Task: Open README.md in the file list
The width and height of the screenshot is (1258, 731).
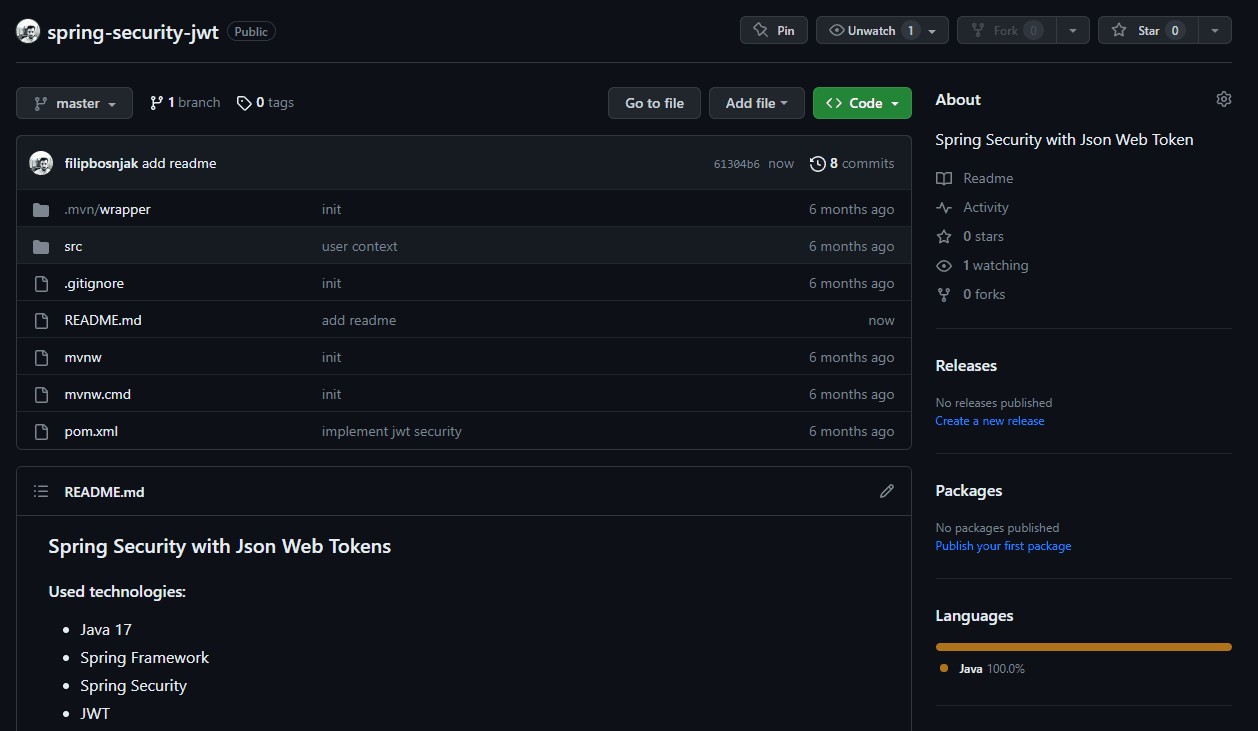Action: pyautogui.click(x=103, y=320)
